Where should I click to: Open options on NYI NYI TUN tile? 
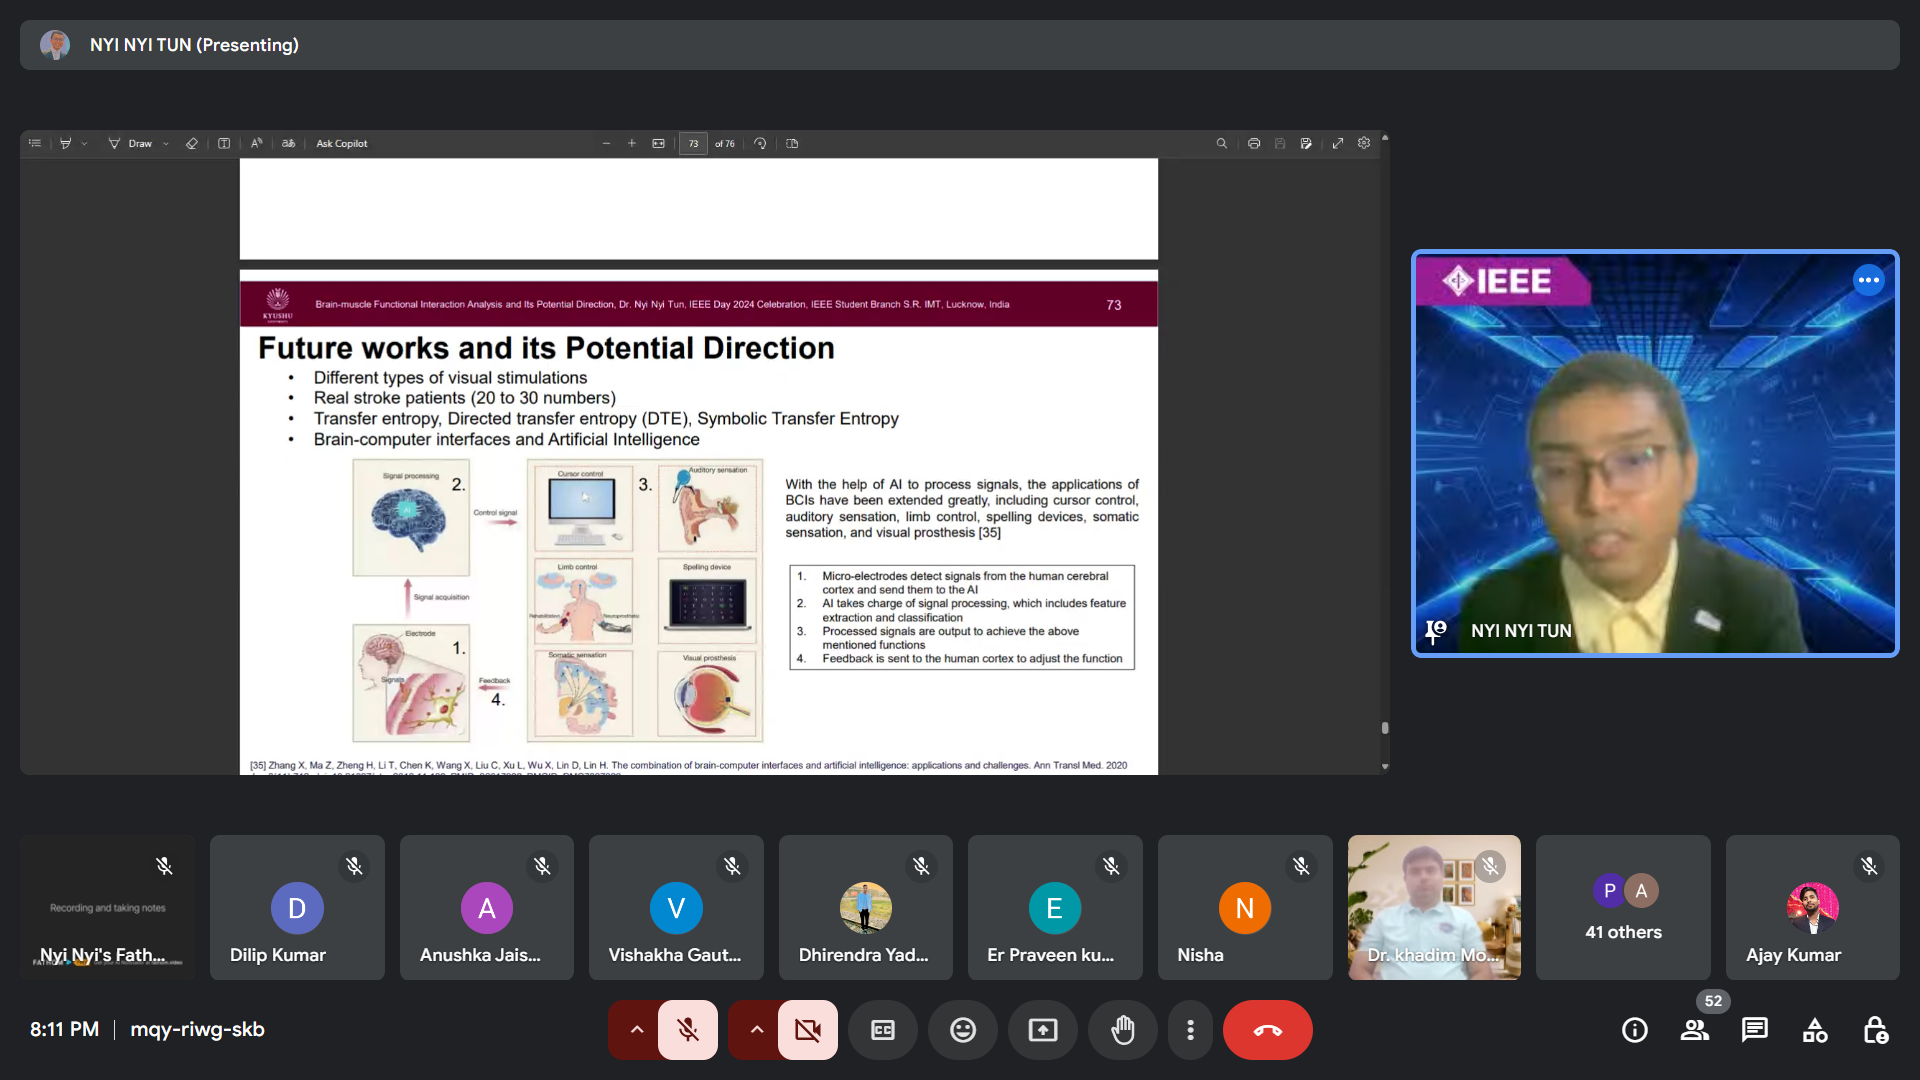tap(1868, 280)
